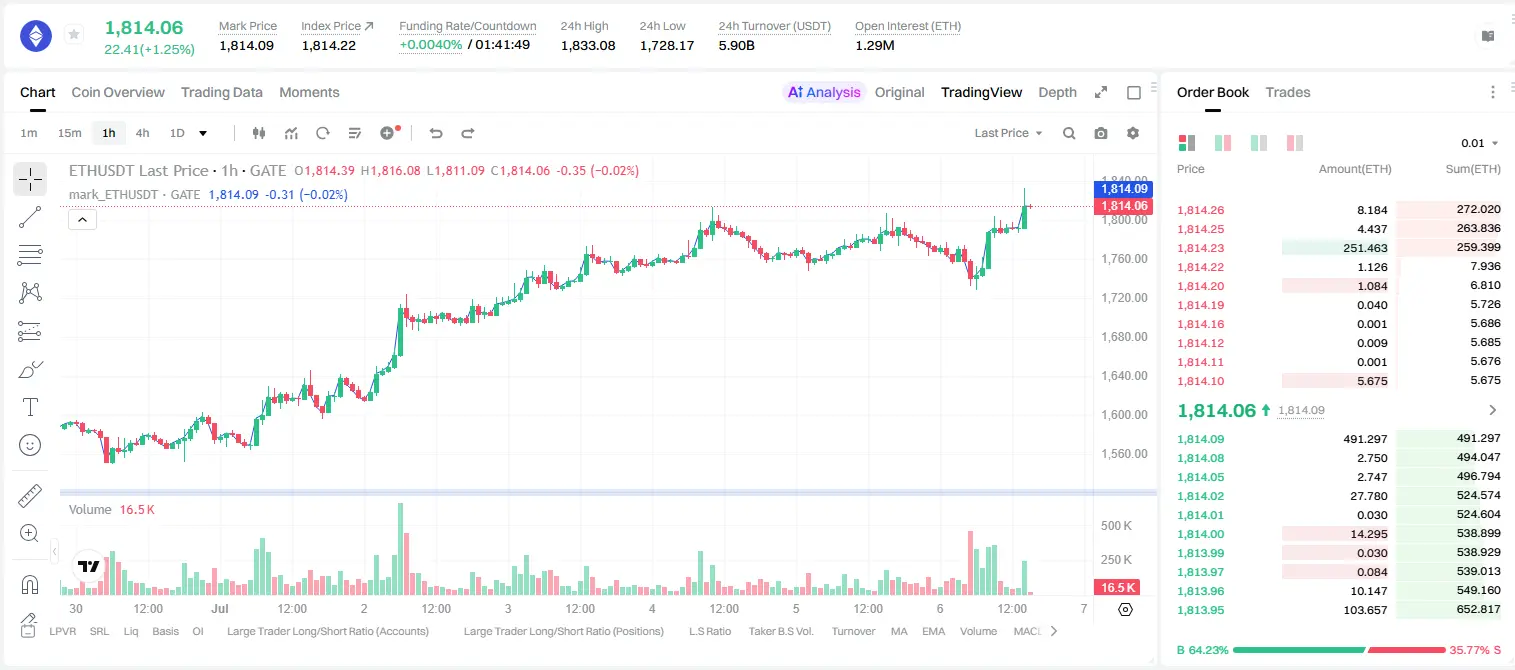The image size is (1515, 670).
Task: Open the Last Price dropdown
Action: click(1008, 133)
